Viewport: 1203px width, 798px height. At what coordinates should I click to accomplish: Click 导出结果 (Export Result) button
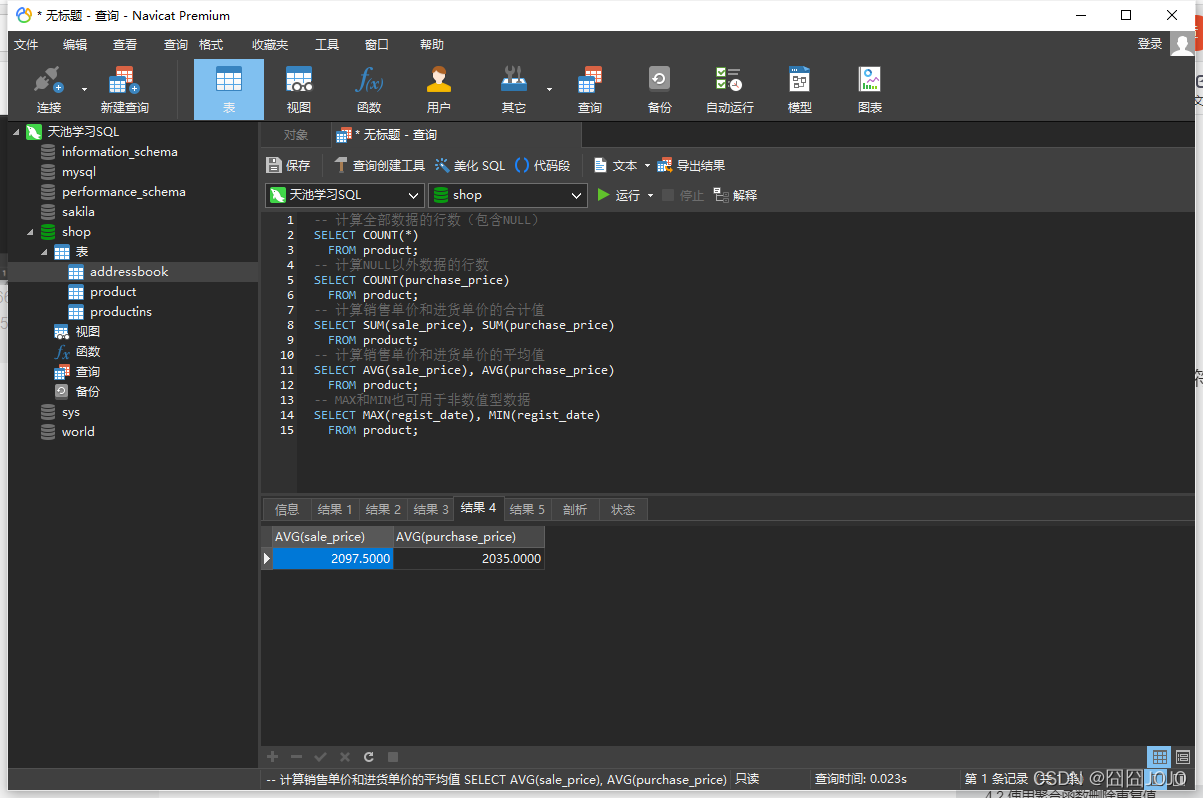pyautogui.click(x=691, y=166)
